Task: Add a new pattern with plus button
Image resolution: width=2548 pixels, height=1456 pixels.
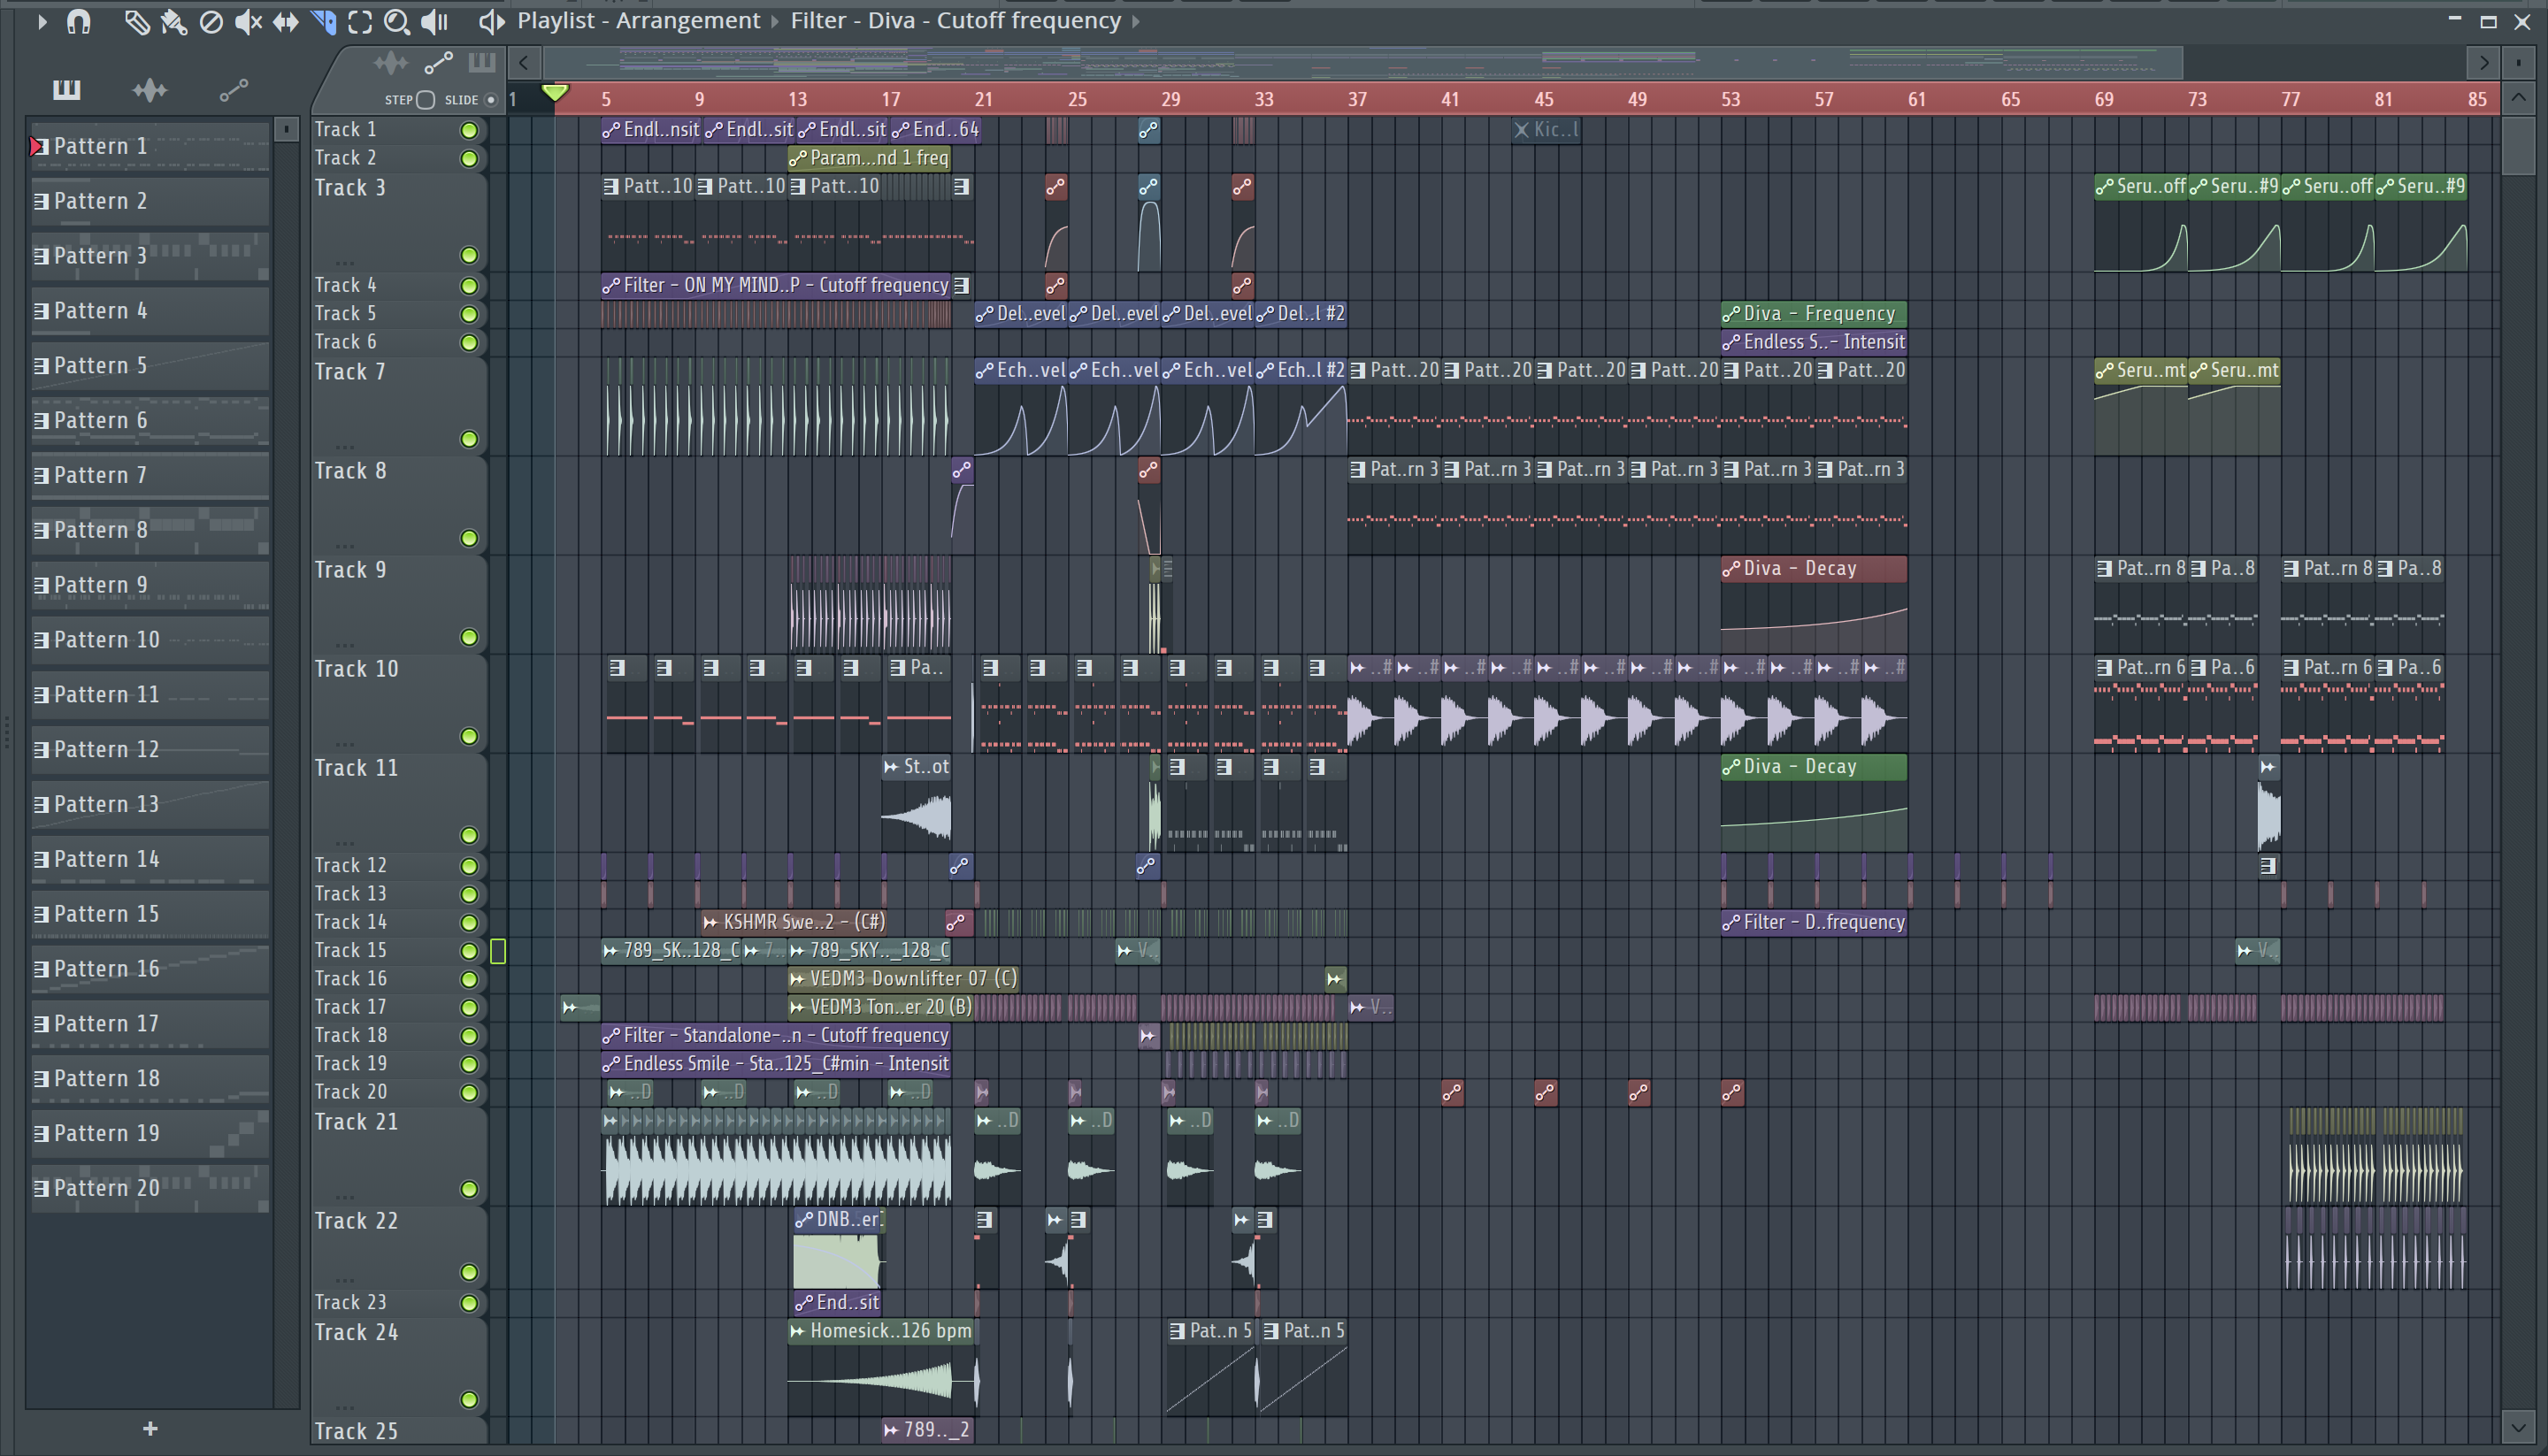Action: 150,1429
